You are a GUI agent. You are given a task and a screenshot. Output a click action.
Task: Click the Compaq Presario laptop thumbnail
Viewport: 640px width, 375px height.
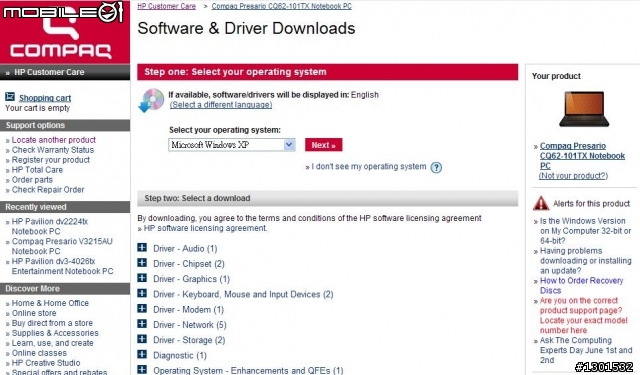tap(584, 109)
